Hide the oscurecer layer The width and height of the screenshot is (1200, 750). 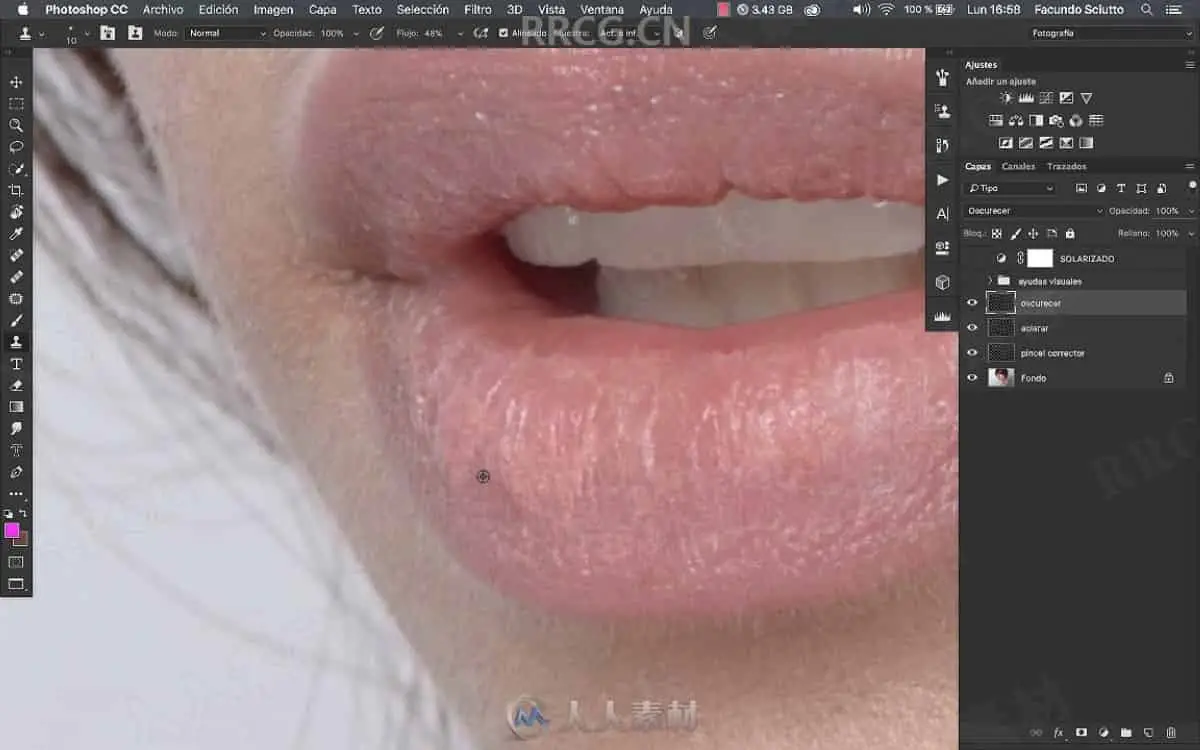pyautogui.click(x=972, y=303)
